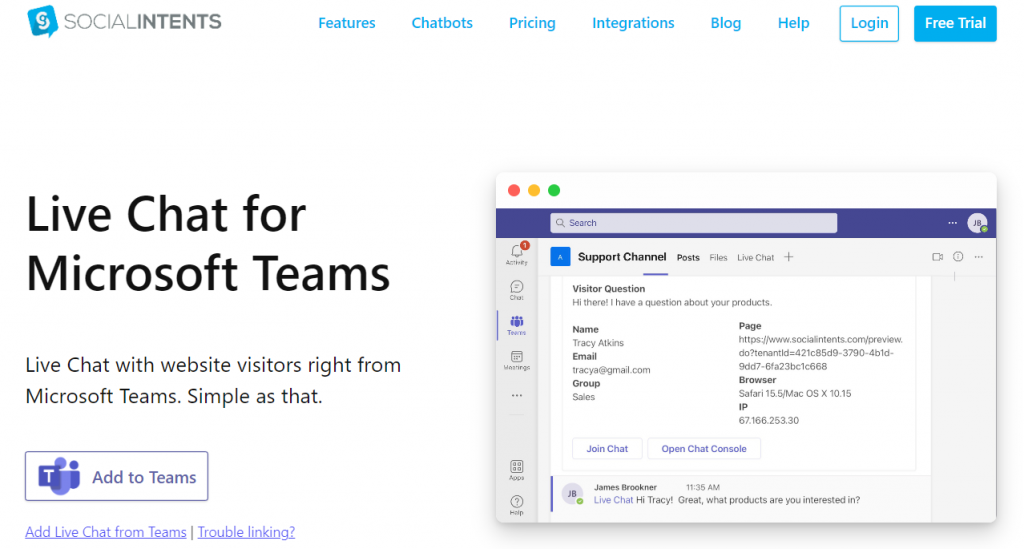
Task: Click the Add to Teams button
Action: click(117, 477)
